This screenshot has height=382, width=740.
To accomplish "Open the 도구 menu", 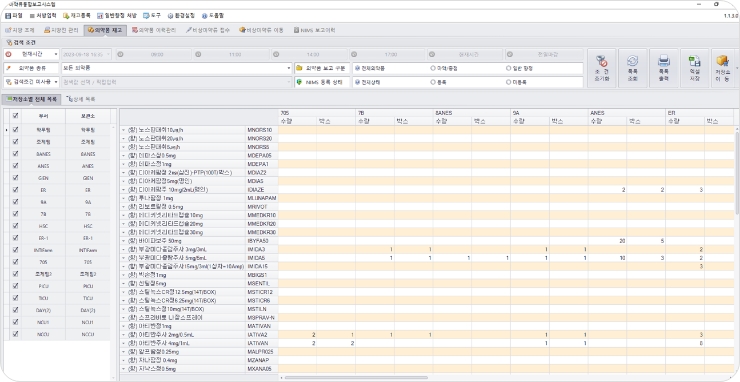I will click(152, 16).
